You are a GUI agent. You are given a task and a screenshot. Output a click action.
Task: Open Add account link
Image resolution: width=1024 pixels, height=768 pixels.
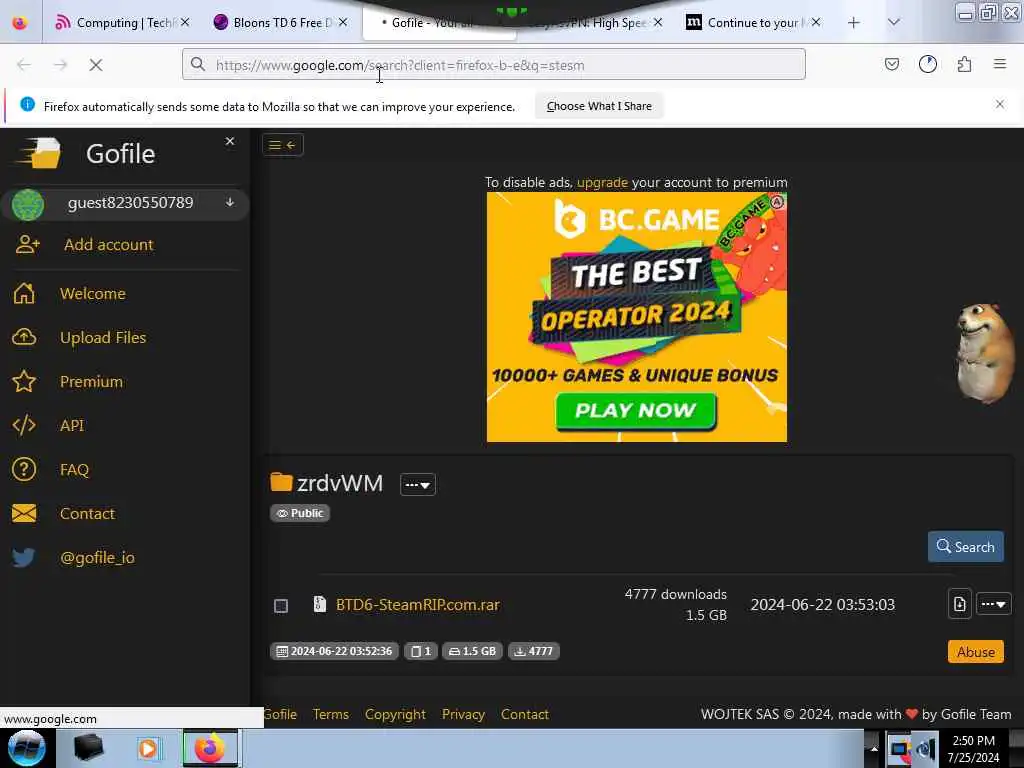pyautogui.click(x=108, y=245)
